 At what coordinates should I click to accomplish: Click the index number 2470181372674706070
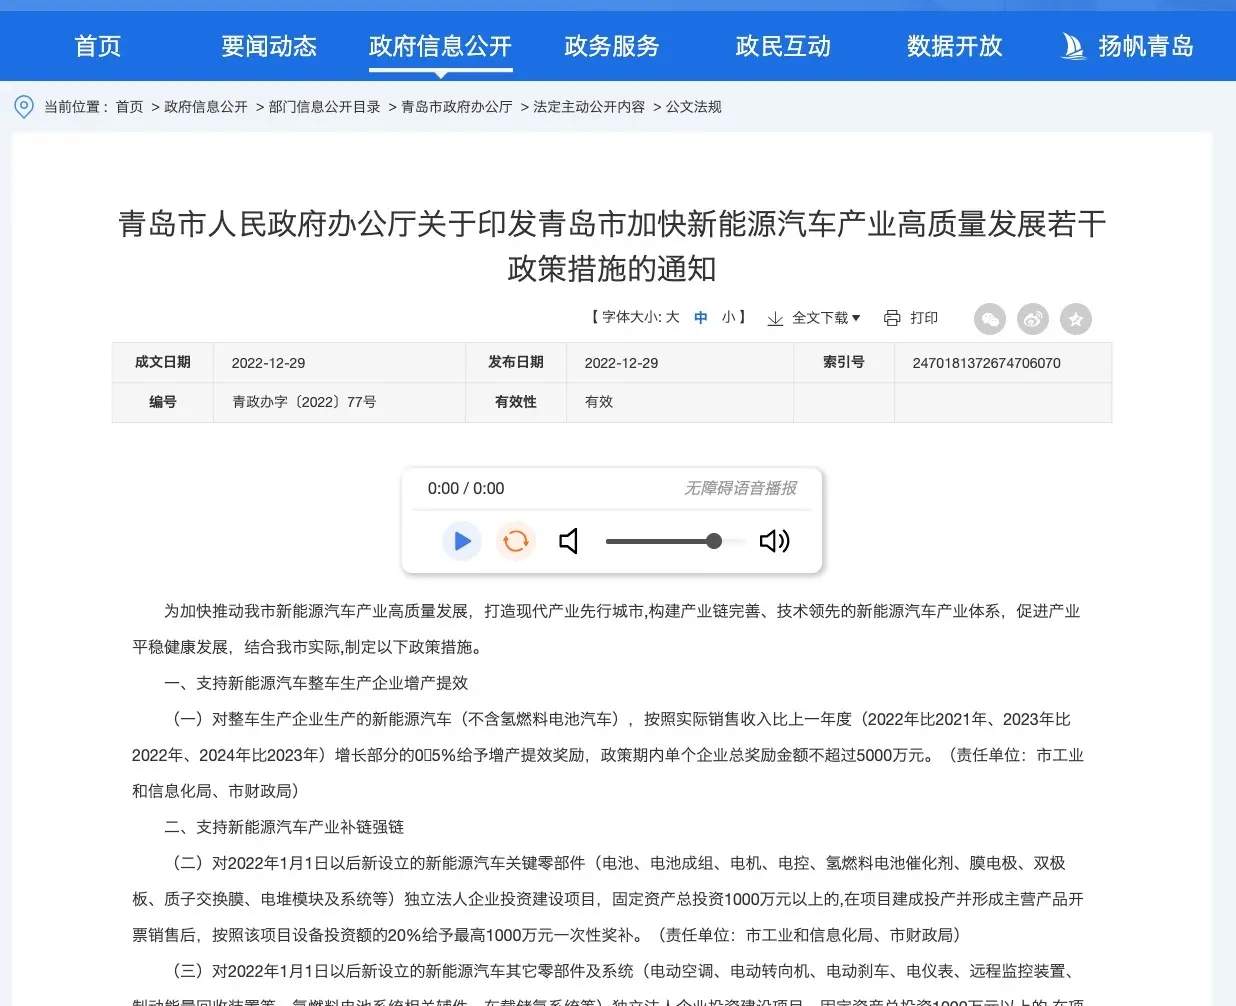(986, 363)
